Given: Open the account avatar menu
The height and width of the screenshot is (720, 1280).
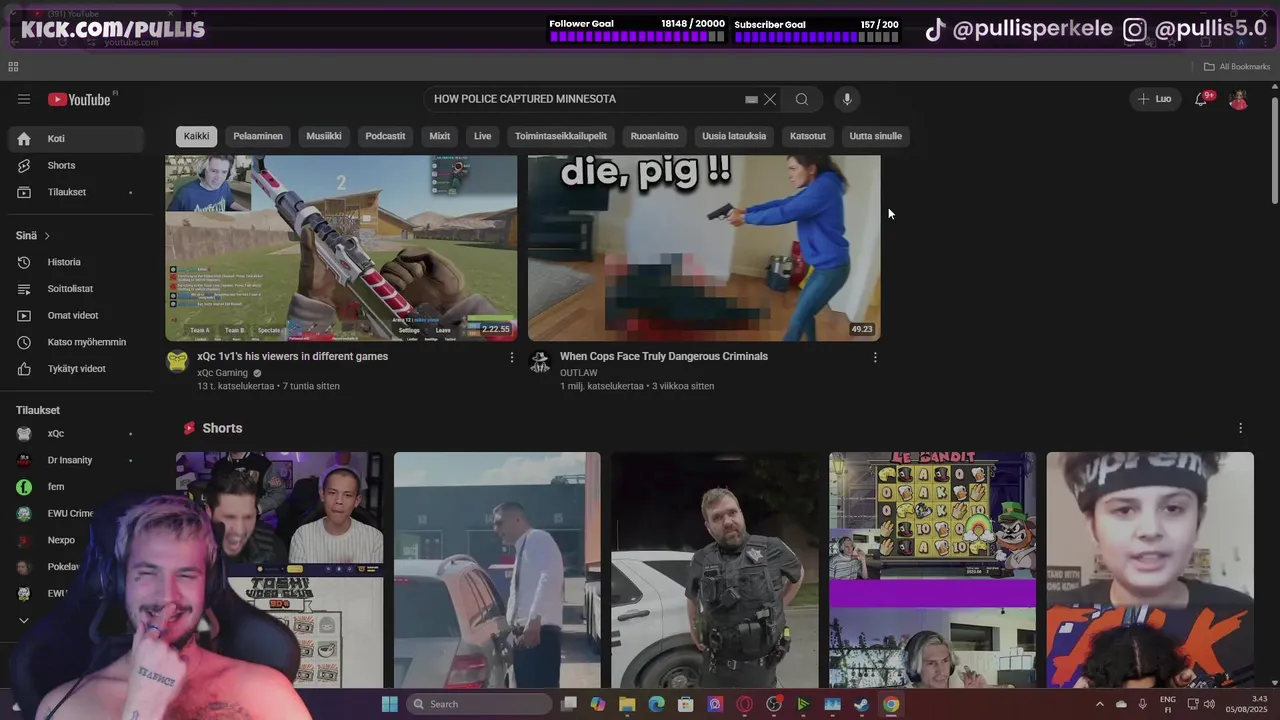Looking at the screenshot, I should click(x=1238, y=99).
